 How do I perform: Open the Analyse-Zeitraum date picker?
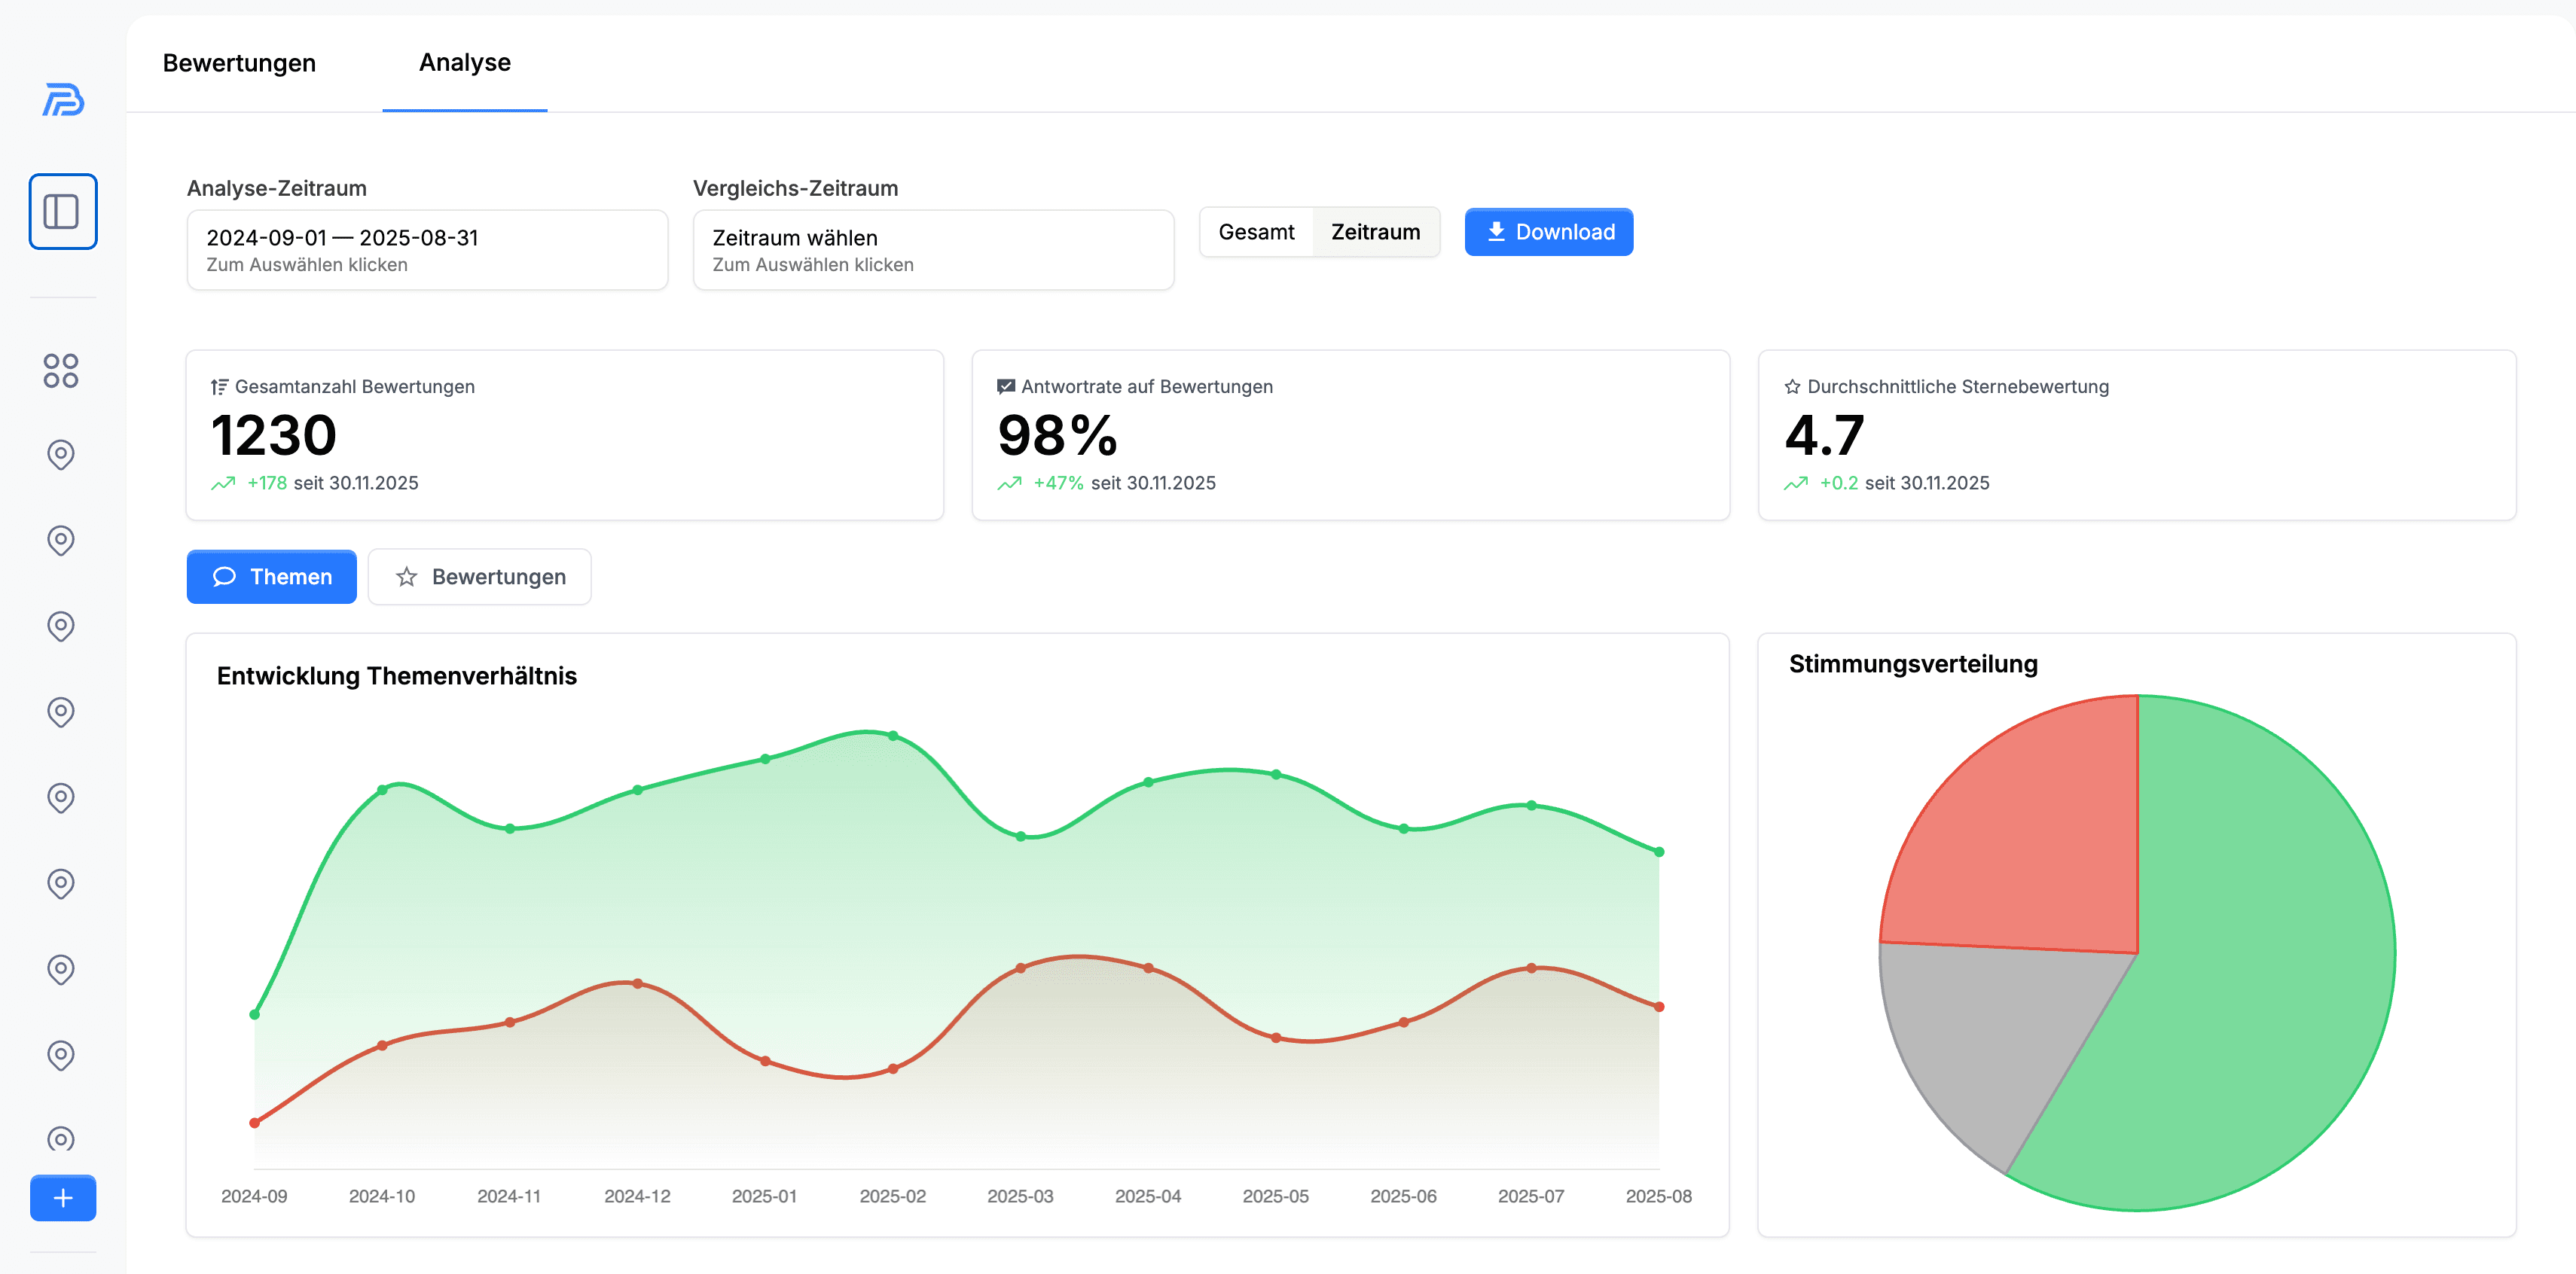[x=427, y=249]
